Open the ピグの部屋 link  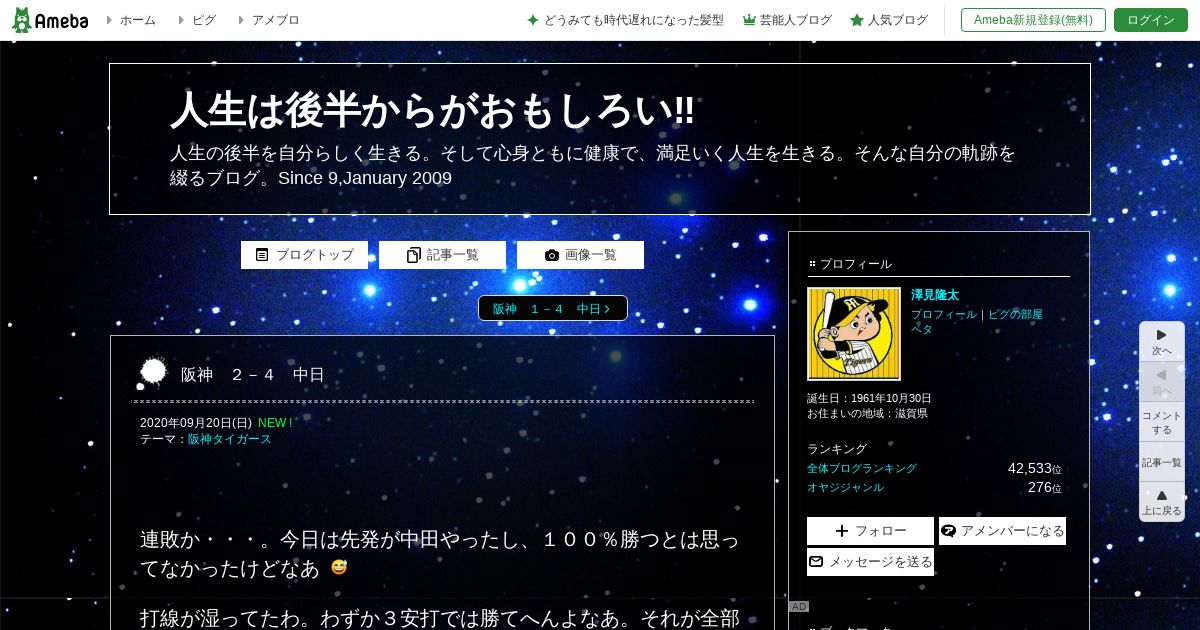coord(1015,314)
